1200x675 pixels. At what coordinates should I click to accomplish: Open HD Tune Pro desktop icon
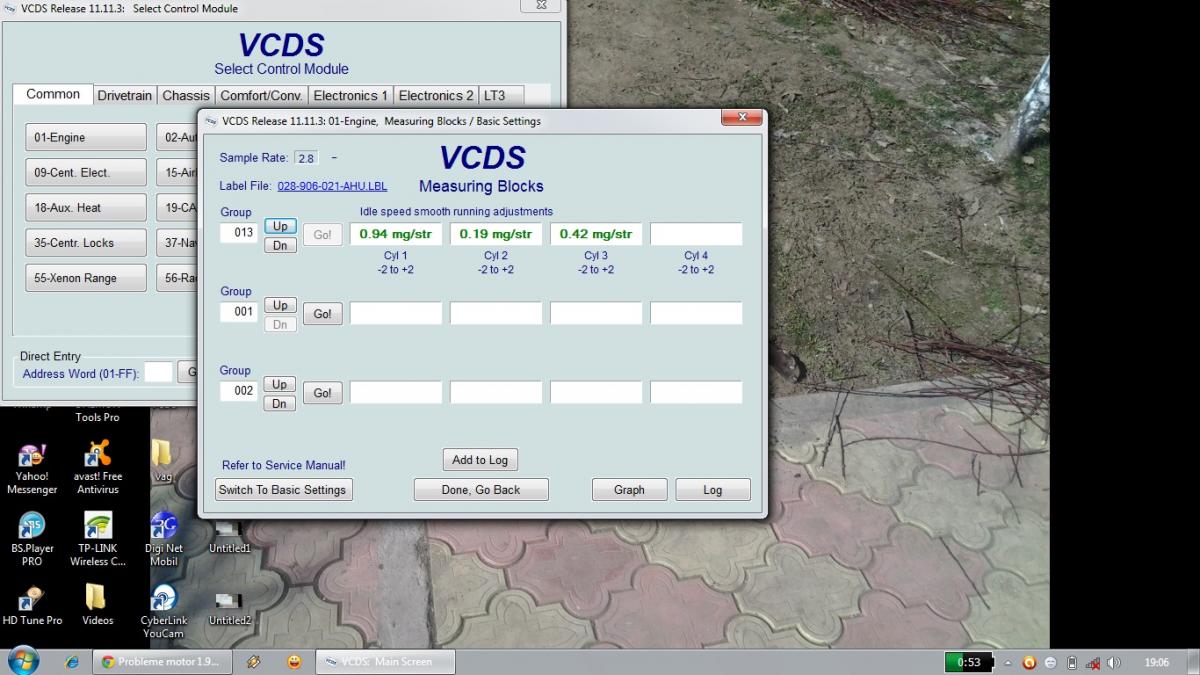[32, 598]
